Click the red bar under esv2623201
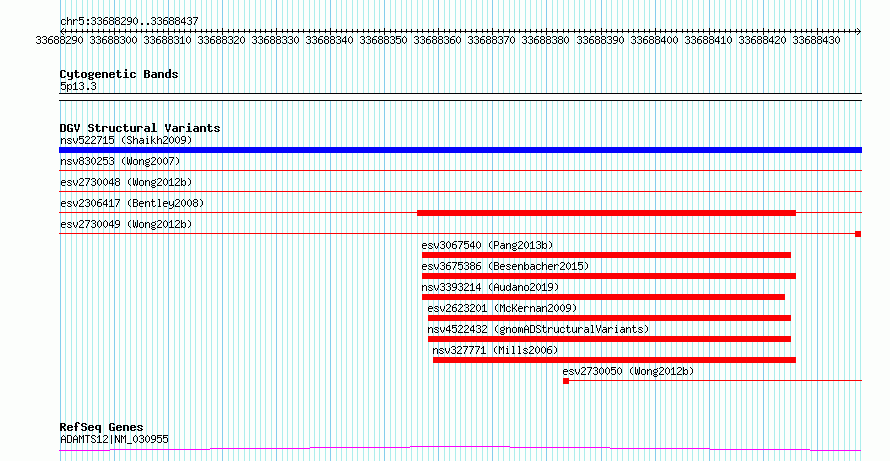890x461 pixels. 609,318
